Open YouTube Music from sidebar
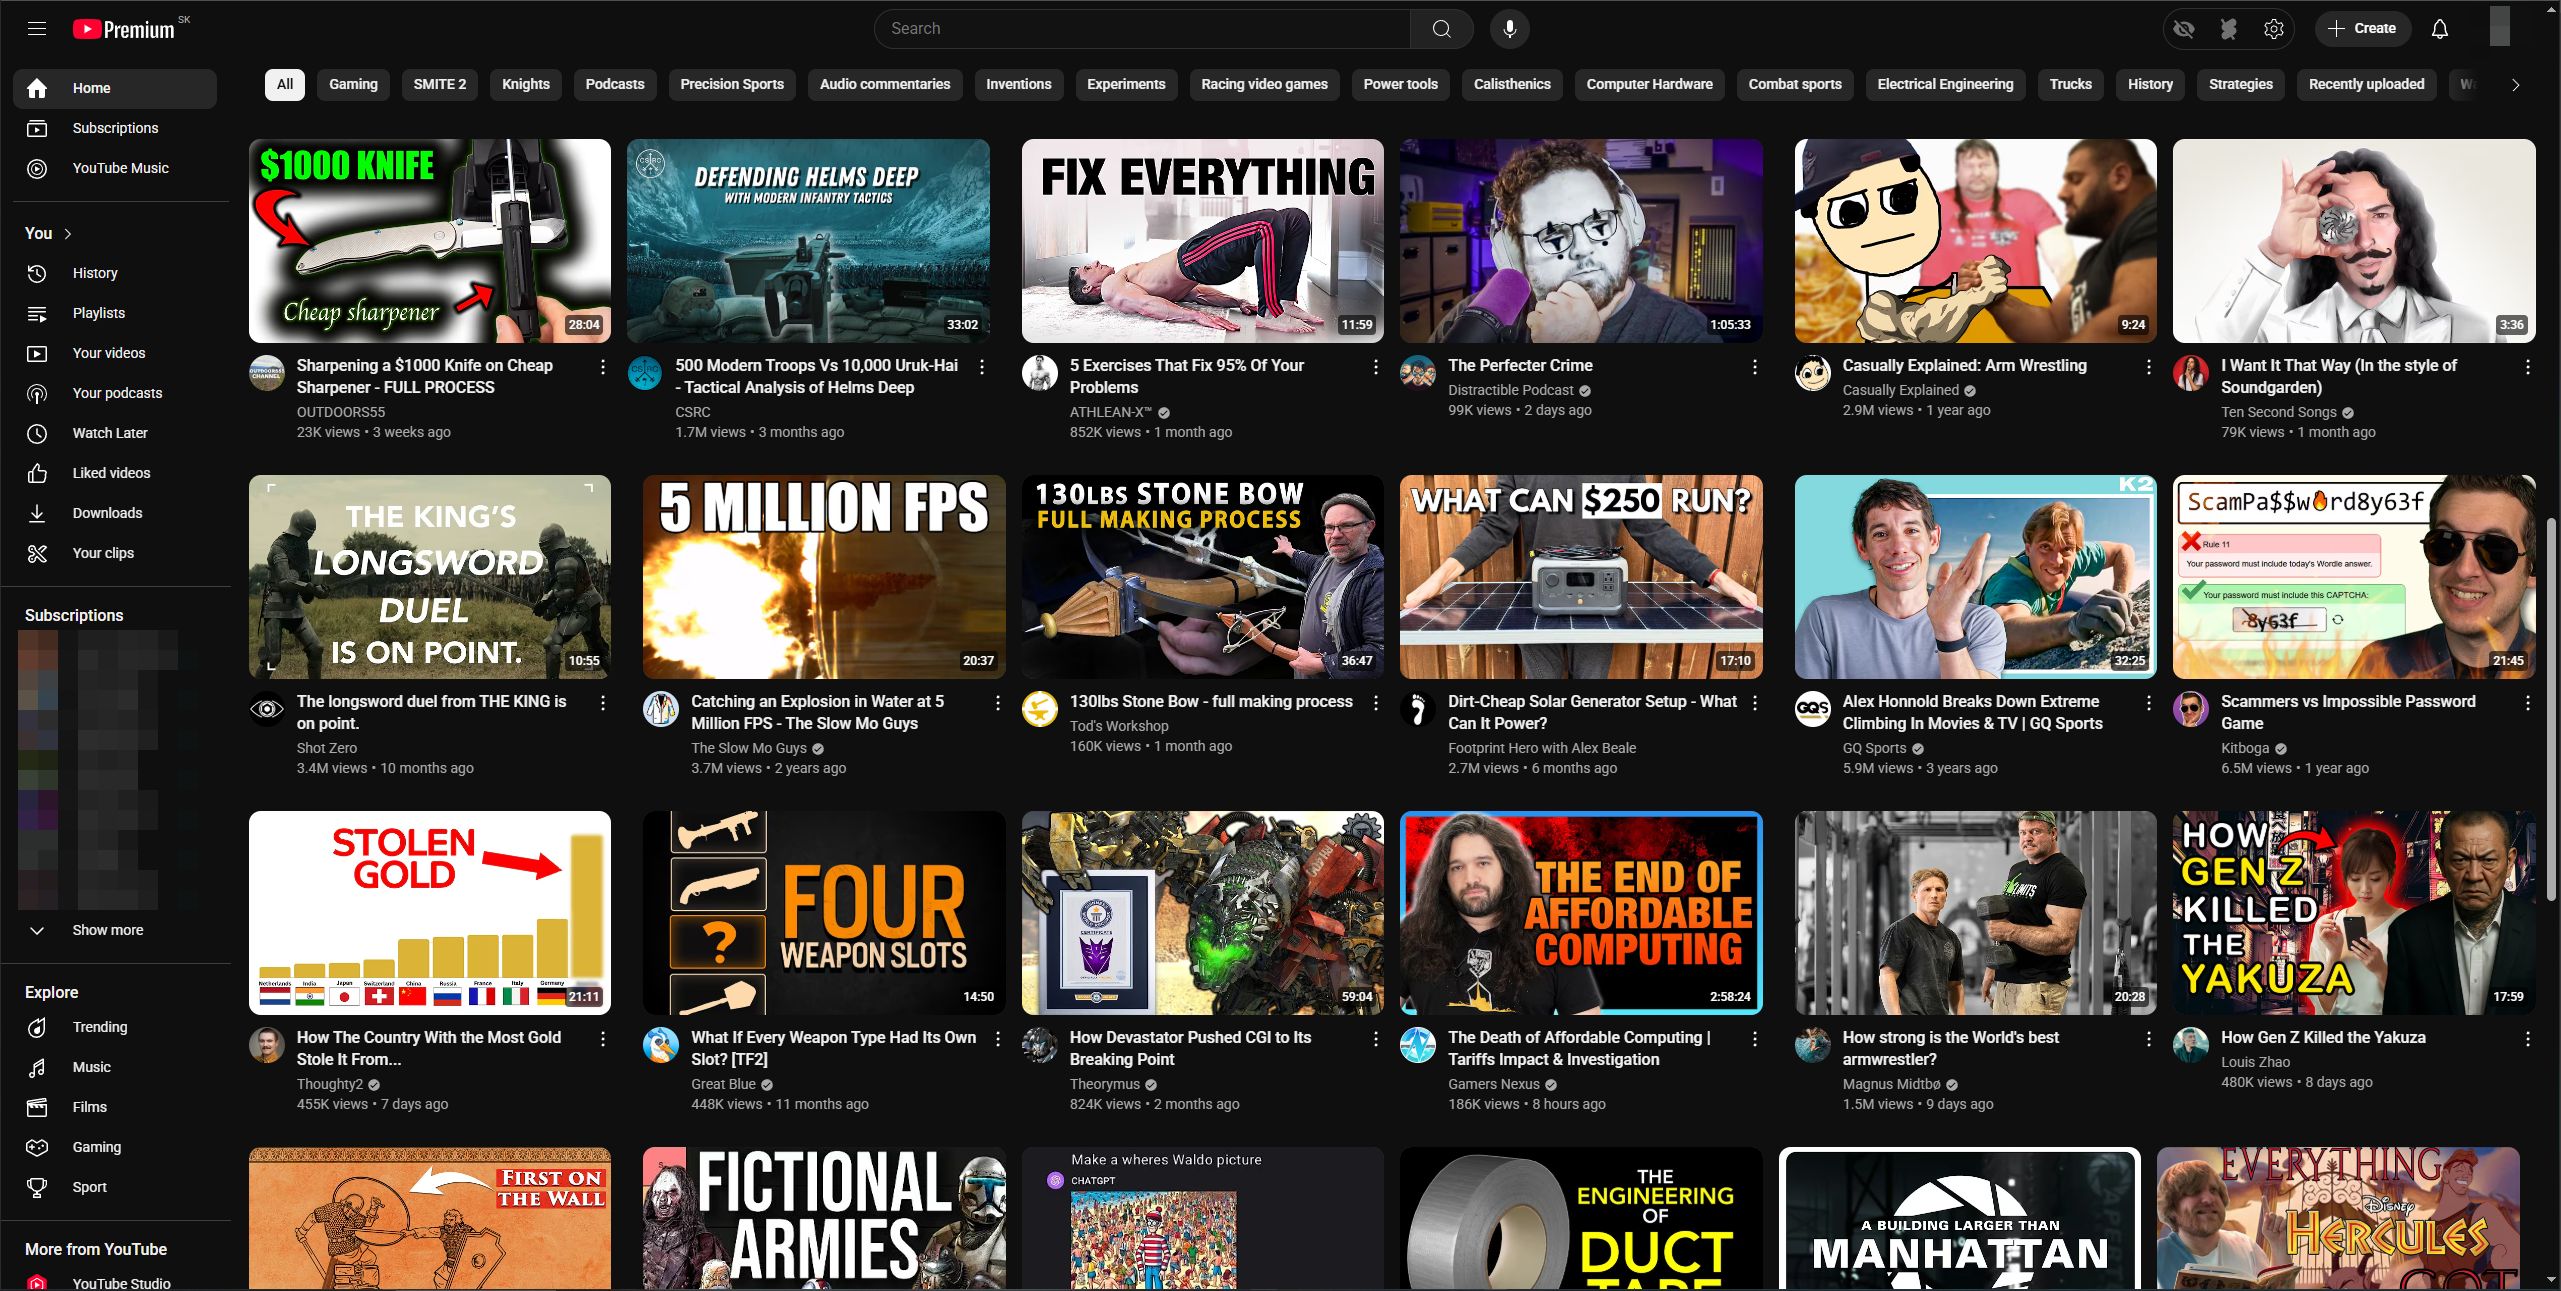 coord(115,168)
